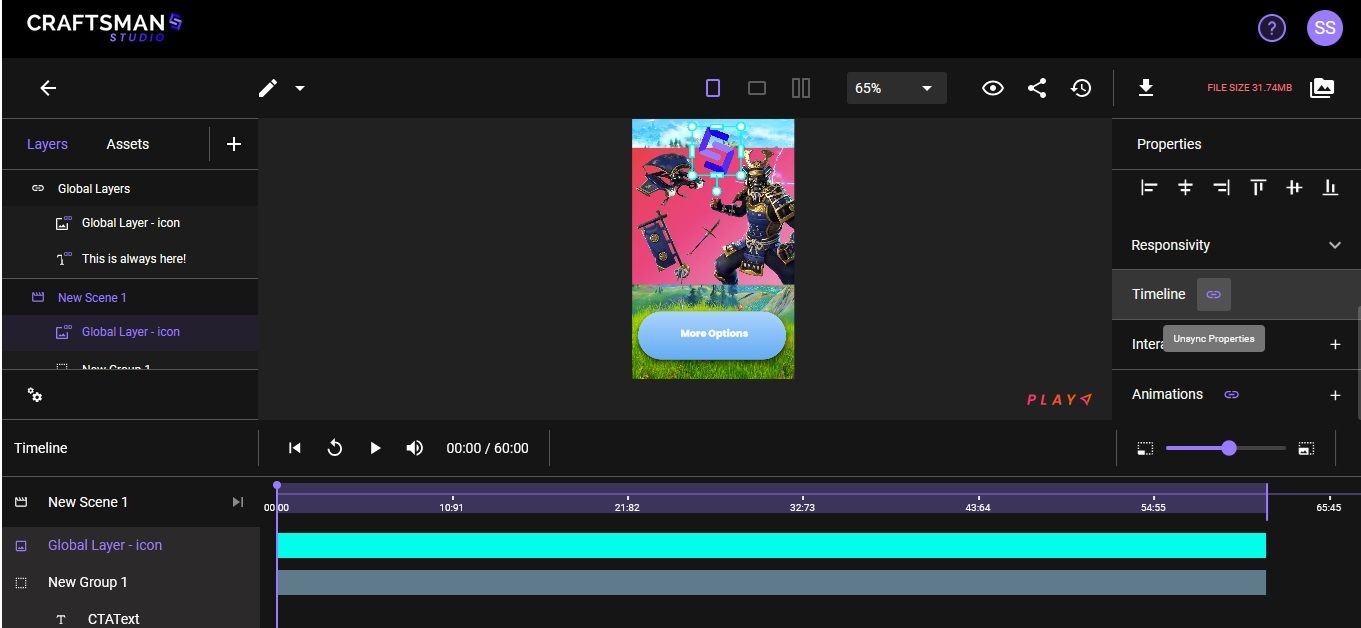1361x628 pixels.
Task: Switch to the Layers tab
Action: coord(47,144)
